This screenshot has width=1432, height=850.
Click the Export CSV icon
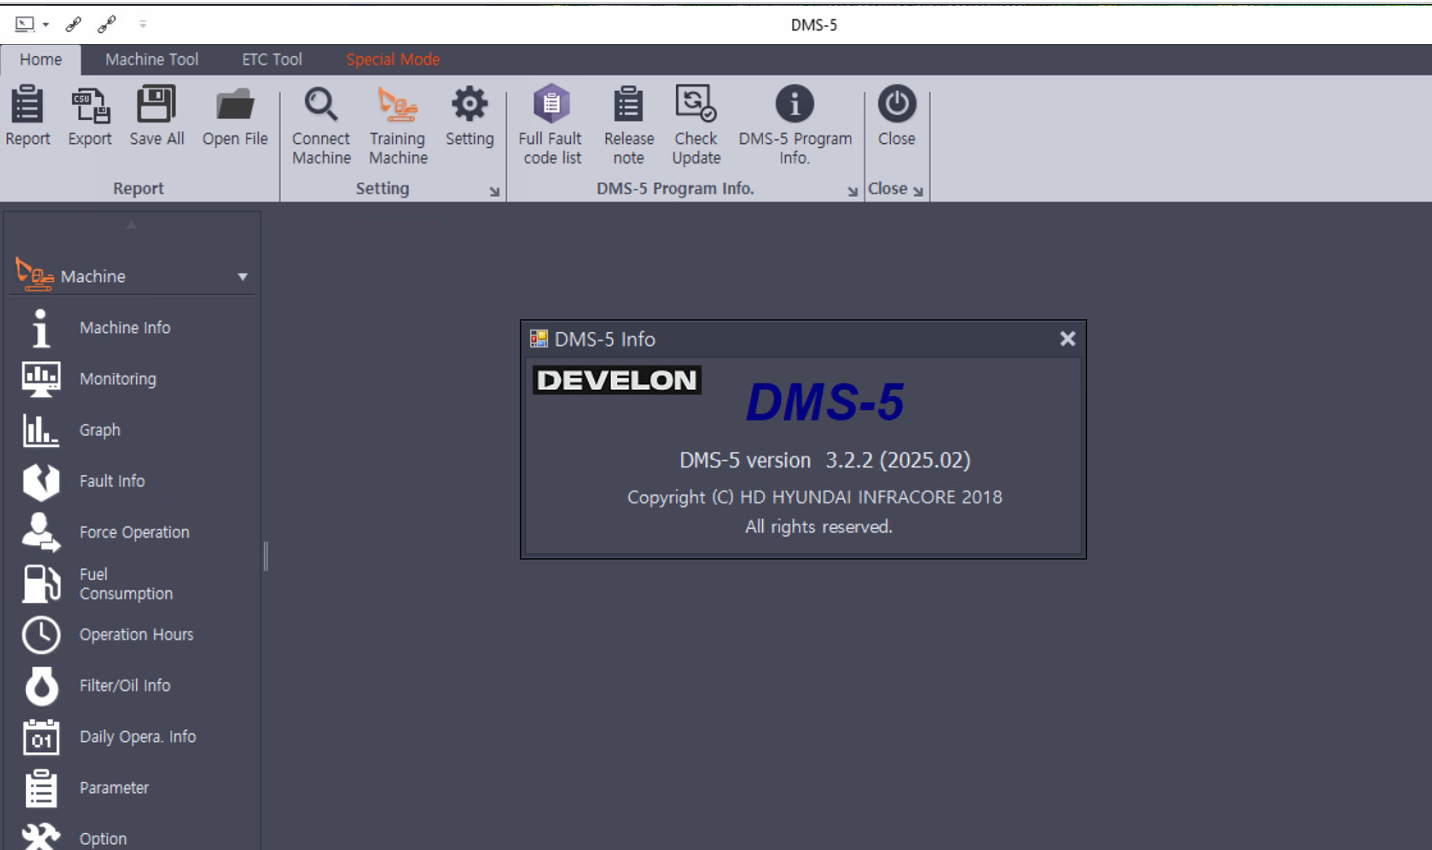coord(90,105)
